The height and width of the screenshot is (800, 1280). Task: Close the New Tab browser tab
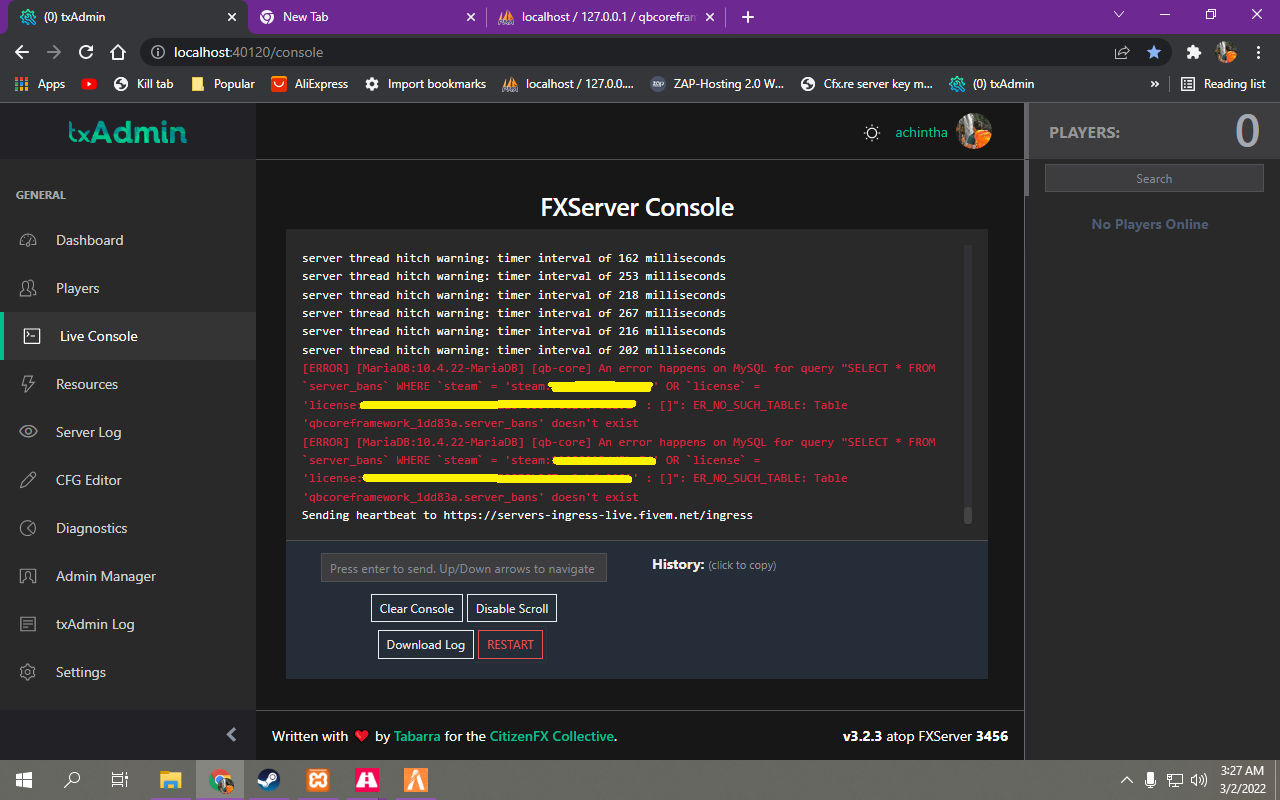(x=471, y=17)
